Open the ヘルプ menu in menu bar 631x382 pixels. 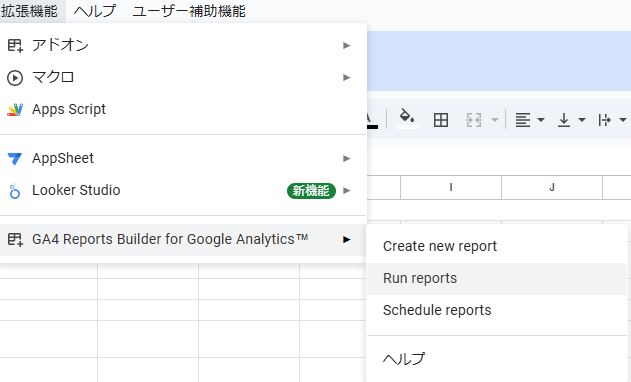tap(95, 11)
